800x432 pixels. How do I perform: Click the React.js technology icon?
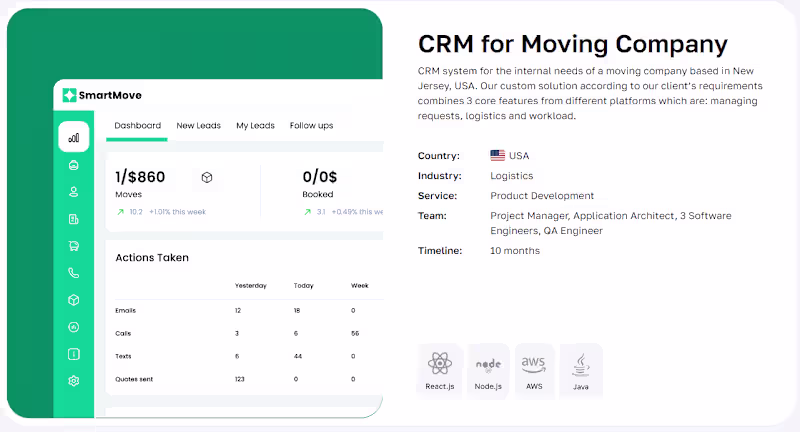[x=440, y=364]
